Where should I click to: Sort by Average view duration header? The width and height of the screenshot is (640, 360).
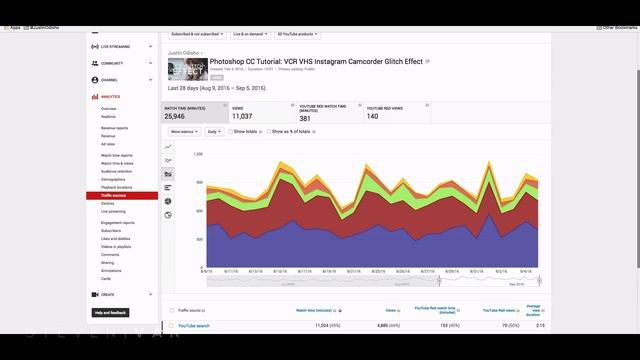[533, 310]
